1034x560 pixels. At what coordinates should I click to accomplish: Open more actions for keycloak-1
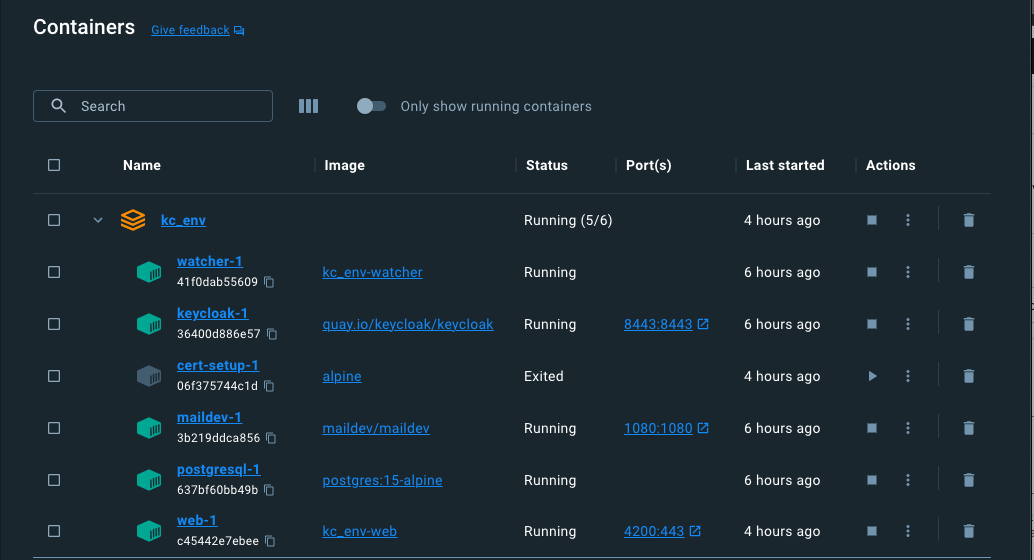908,325
